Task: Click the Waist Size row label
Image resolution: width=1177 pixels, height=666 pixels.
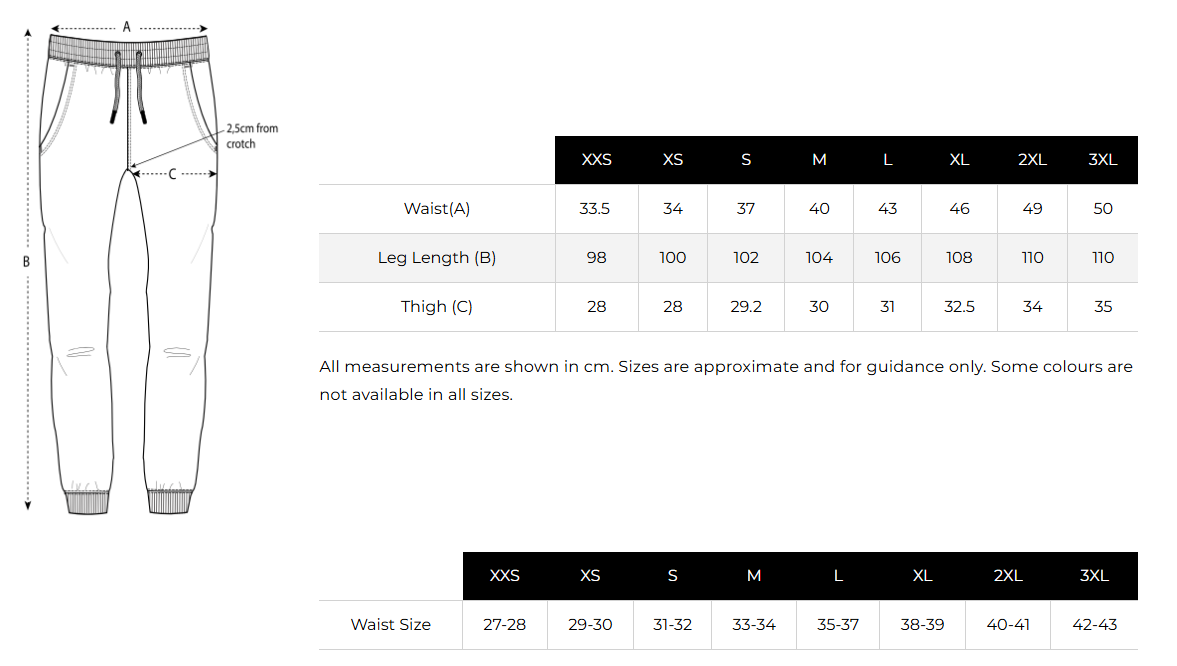Action: (391, 625)
